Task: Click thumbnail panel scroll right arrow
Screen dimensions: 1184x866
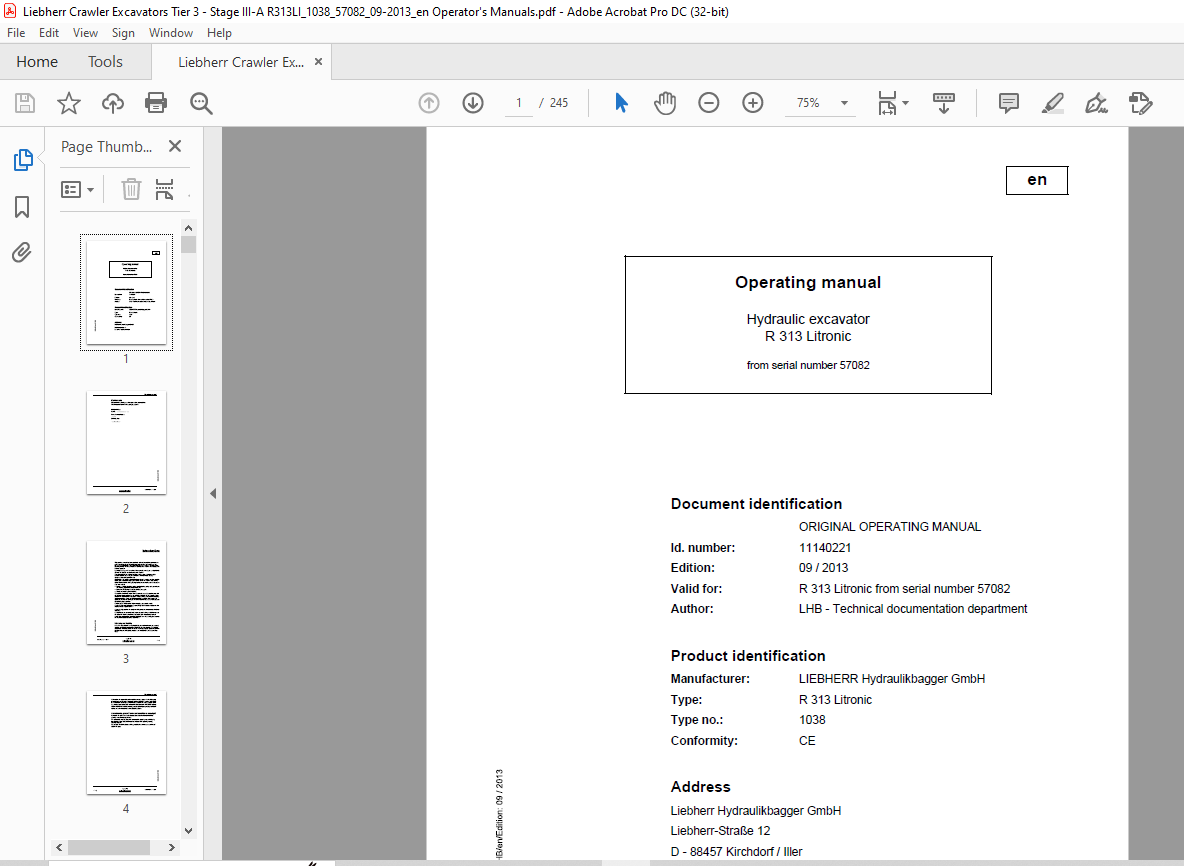Action: (x=171, y=848)
